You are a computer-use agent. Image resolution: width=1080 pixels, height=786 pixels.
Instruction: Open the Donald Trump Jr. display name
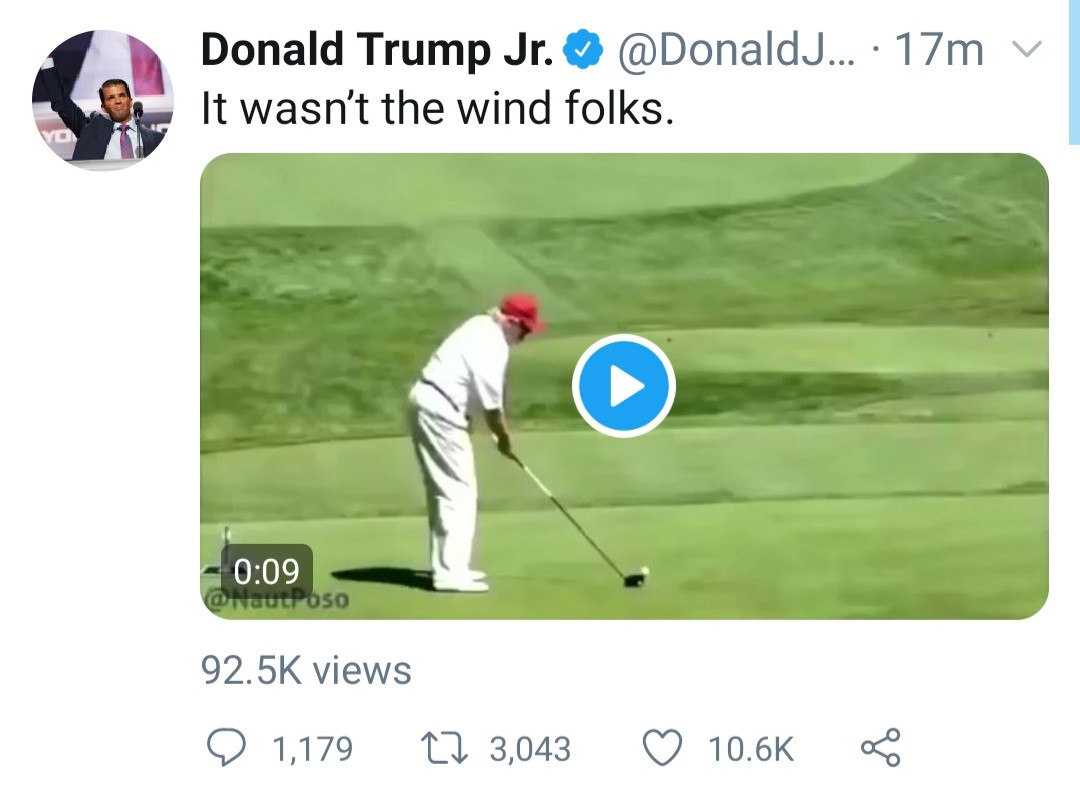coord(377,50)
